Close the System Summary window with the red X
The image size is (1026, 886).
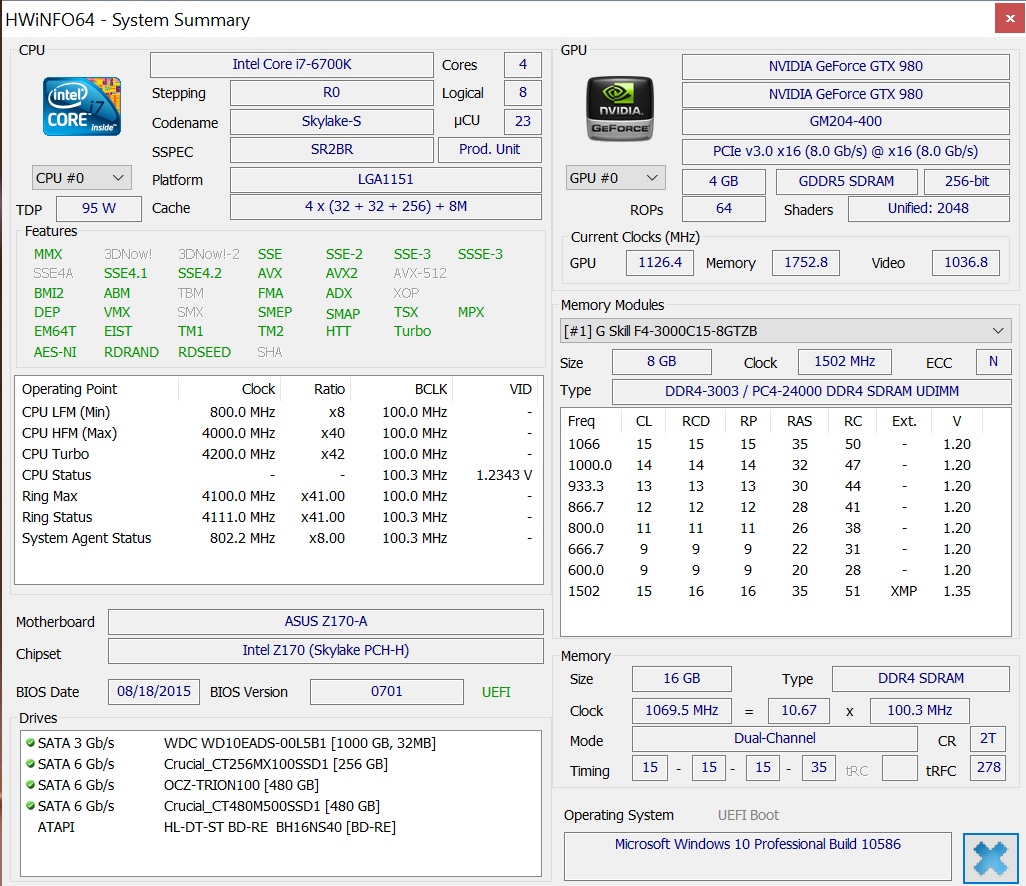(x=1010, y=18)
